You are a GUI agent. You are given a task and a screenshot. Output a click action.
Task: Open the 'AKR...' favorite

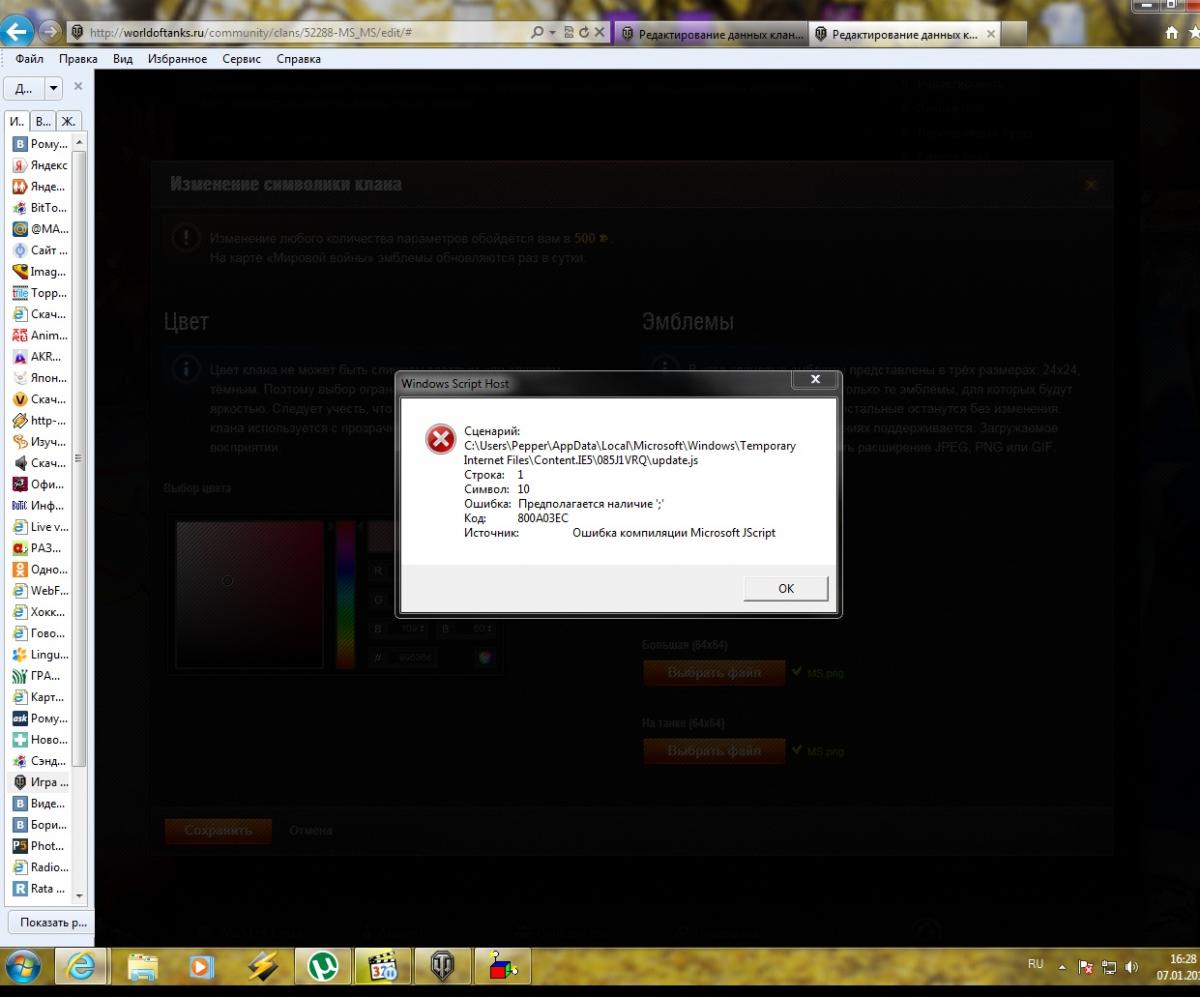pos(41,357)
